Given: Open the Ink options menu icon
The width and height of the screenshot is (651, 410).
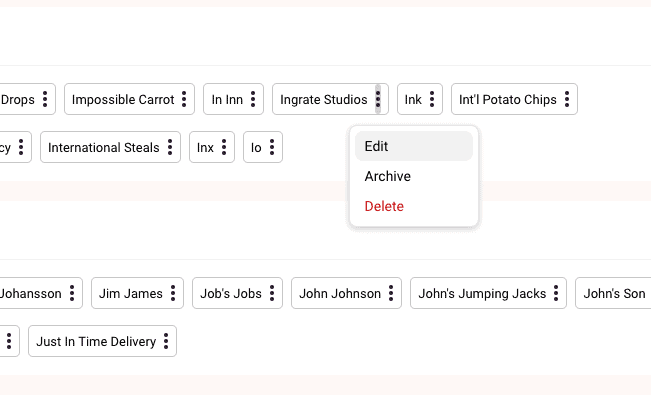Looking at the screenshot, I should (432, 100).
